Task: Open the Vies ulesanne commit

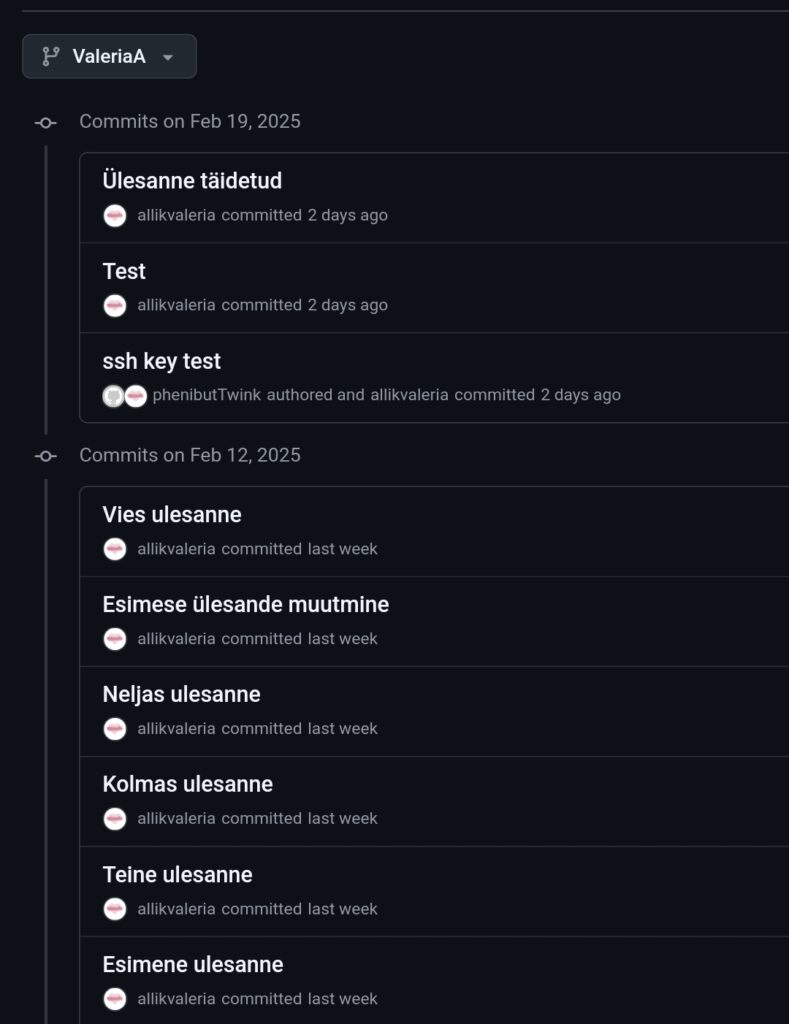Action: point(172,515)
